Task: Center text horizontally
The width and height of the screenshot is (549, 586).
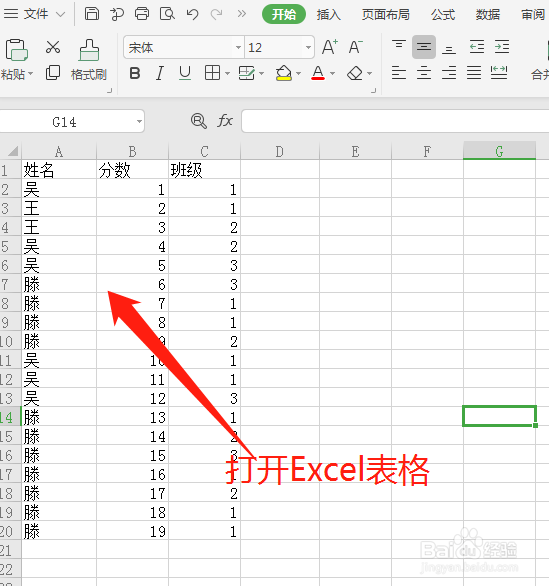Action: pyautogui.click(x=424, y=73)
